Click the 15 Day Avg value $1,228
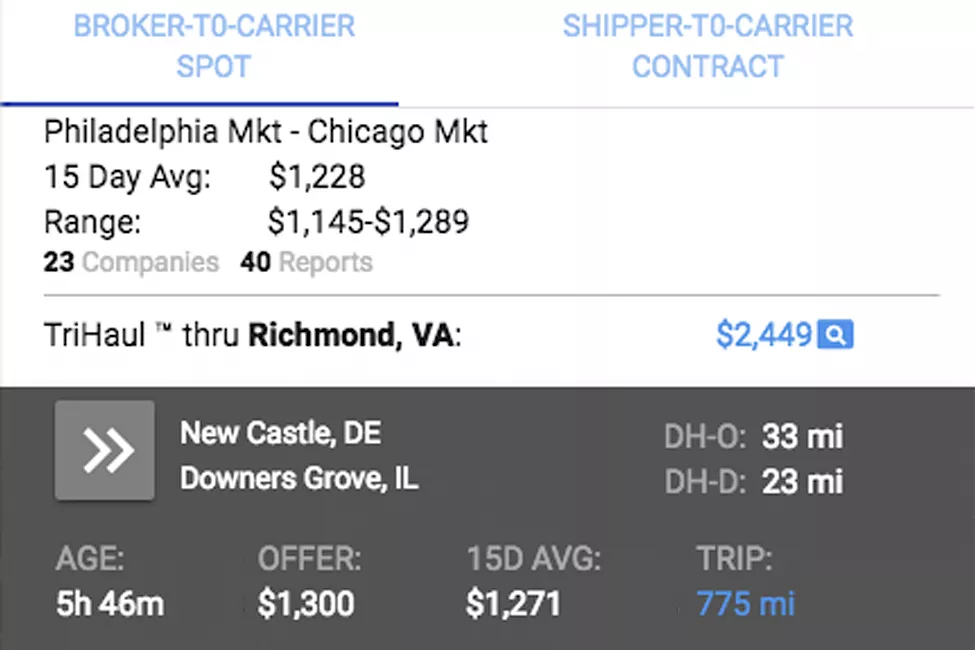This screenshot has width=975, height=650. tap(317, 177)
